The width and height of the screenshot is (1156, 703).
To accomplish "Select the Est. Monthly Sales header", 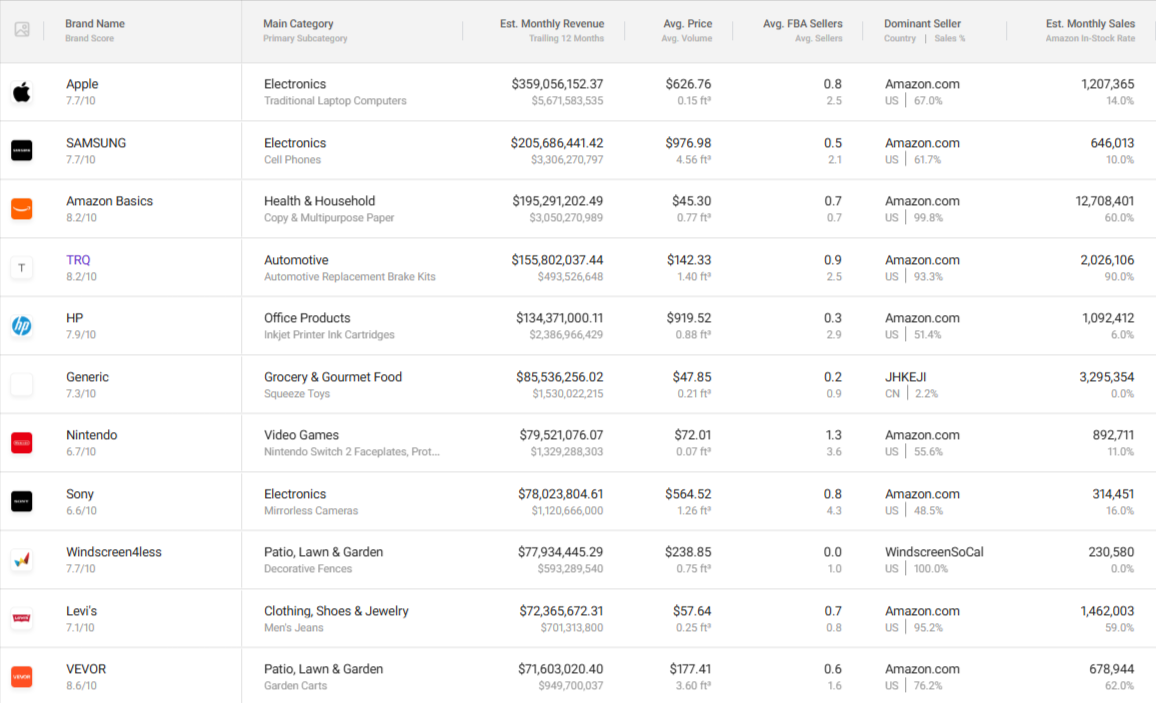I will (1090, 24).
